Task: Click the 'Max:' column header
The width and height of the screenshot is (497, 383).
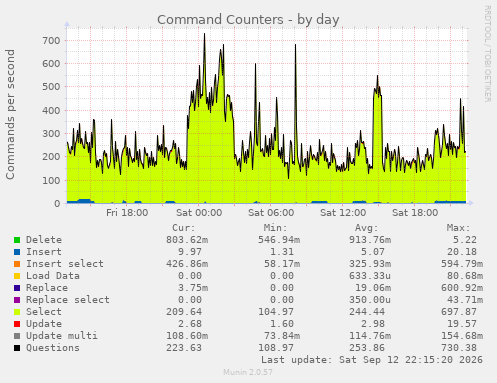Action: (458, 228)
